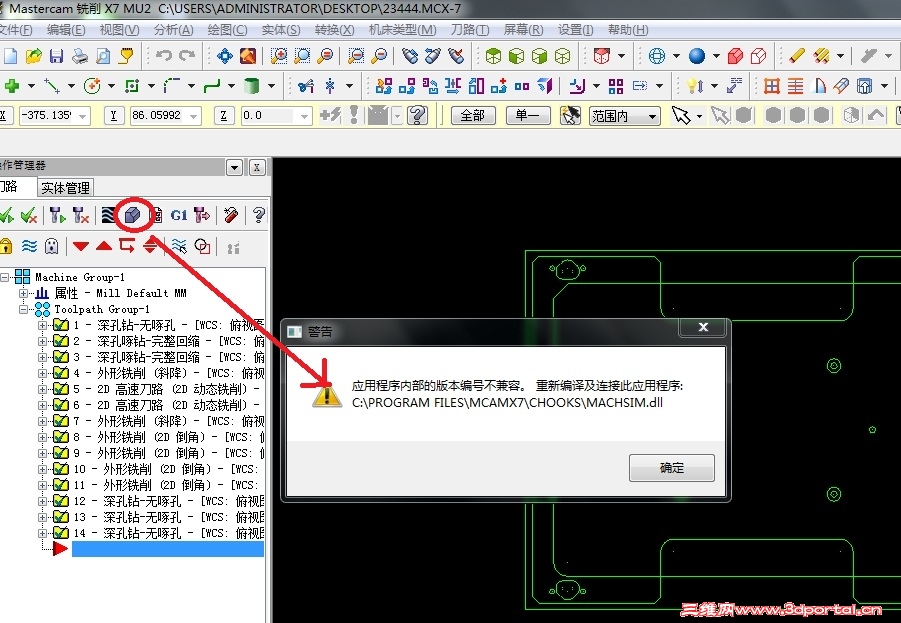Click the New file icon

click(x=10, y=56)
